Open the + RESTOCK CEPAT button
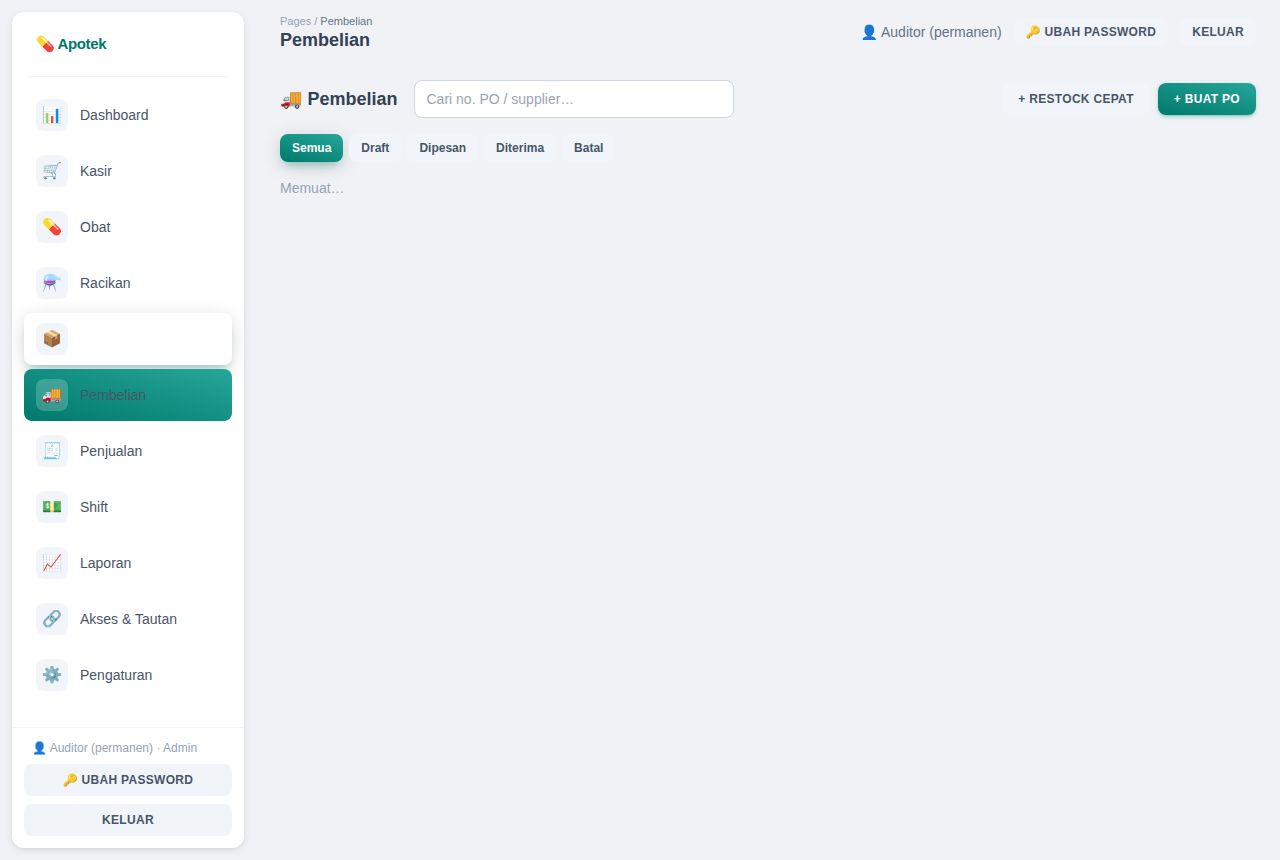The height and width of the screenshot is (860, 1280). tap(1076, 99)
